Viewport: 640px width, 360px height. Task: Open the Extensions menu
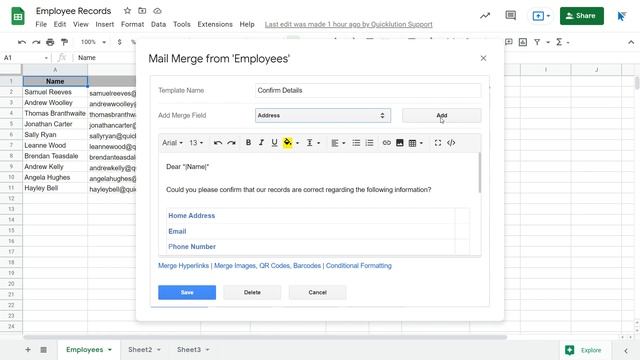(215, 24)
